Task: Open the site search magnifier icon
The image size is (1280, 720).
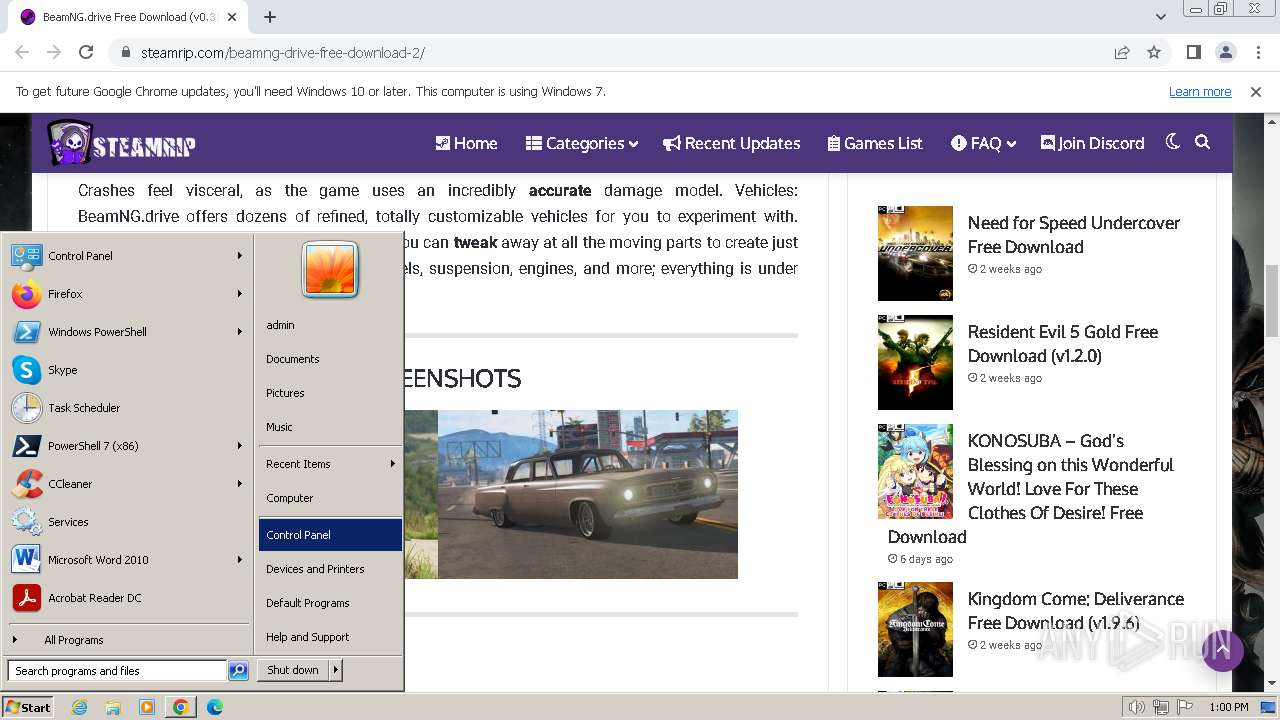Action: pyautogui.click(x=1203, y=142)
